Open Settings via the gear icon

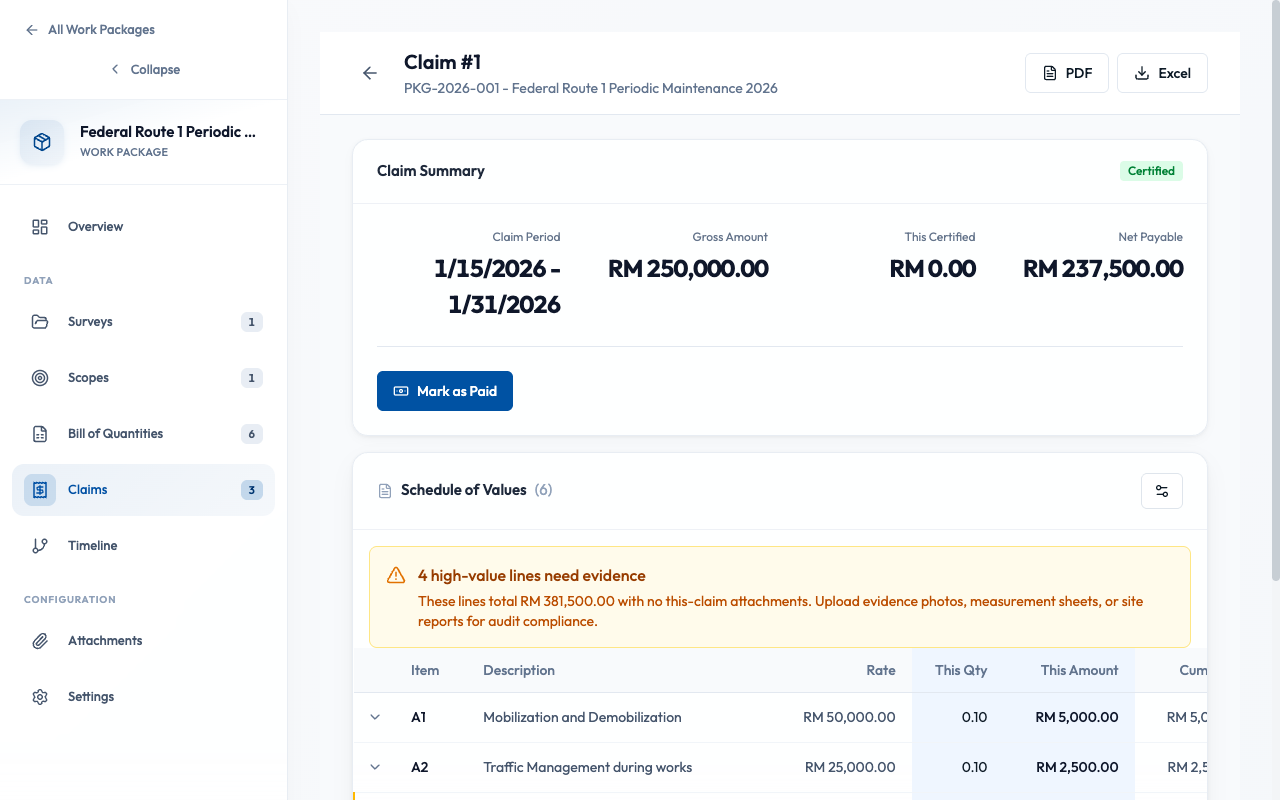[40, 696]
